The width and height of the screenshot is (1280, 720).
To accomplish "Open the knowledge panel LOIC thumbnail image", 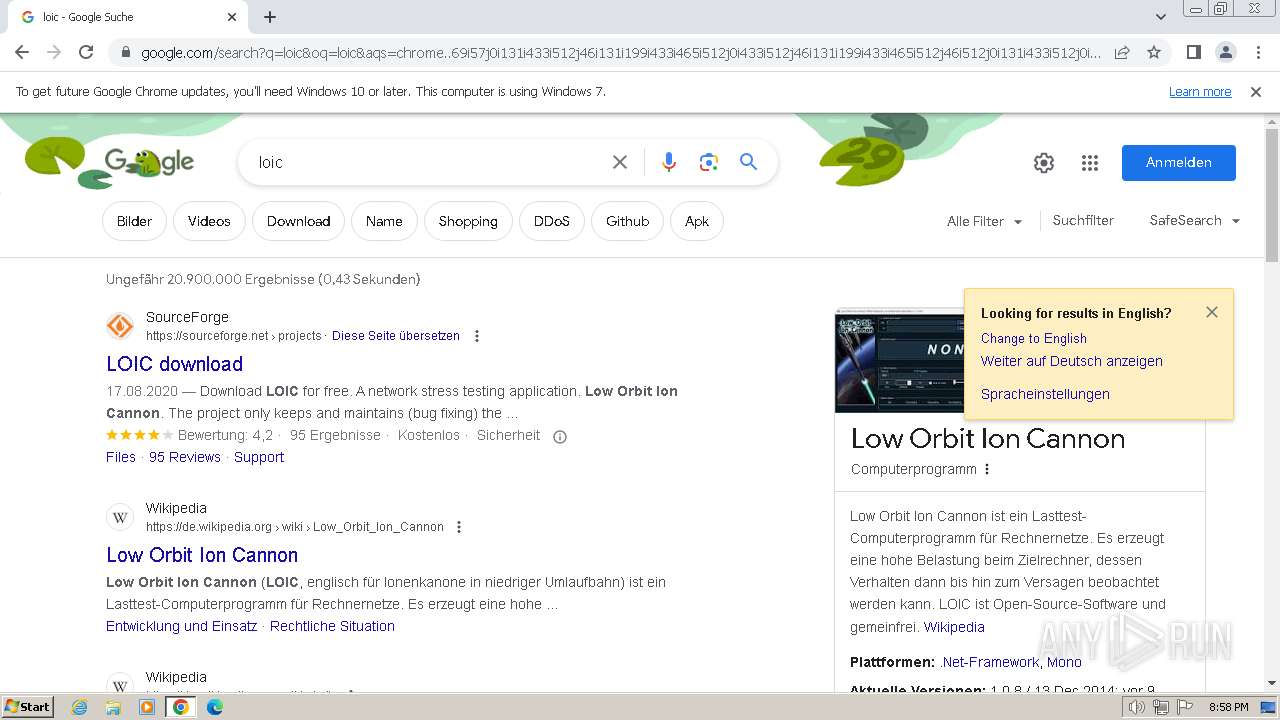I will point(900,360).
